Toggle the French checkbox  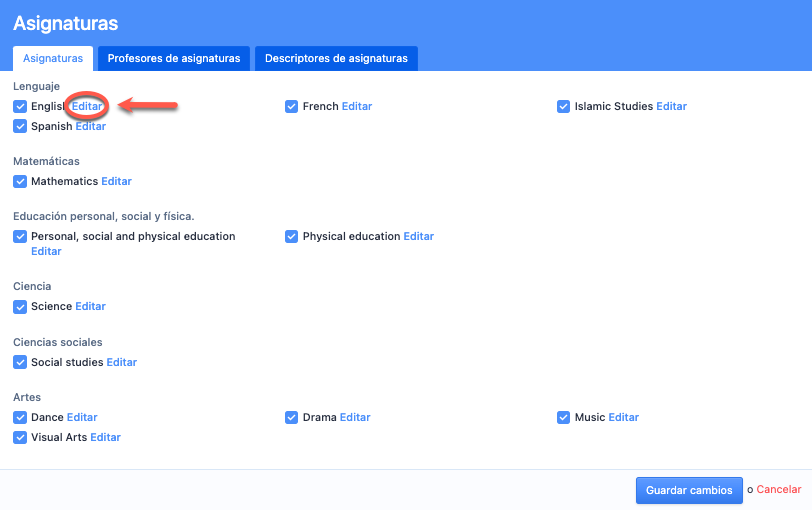[292, 107]
